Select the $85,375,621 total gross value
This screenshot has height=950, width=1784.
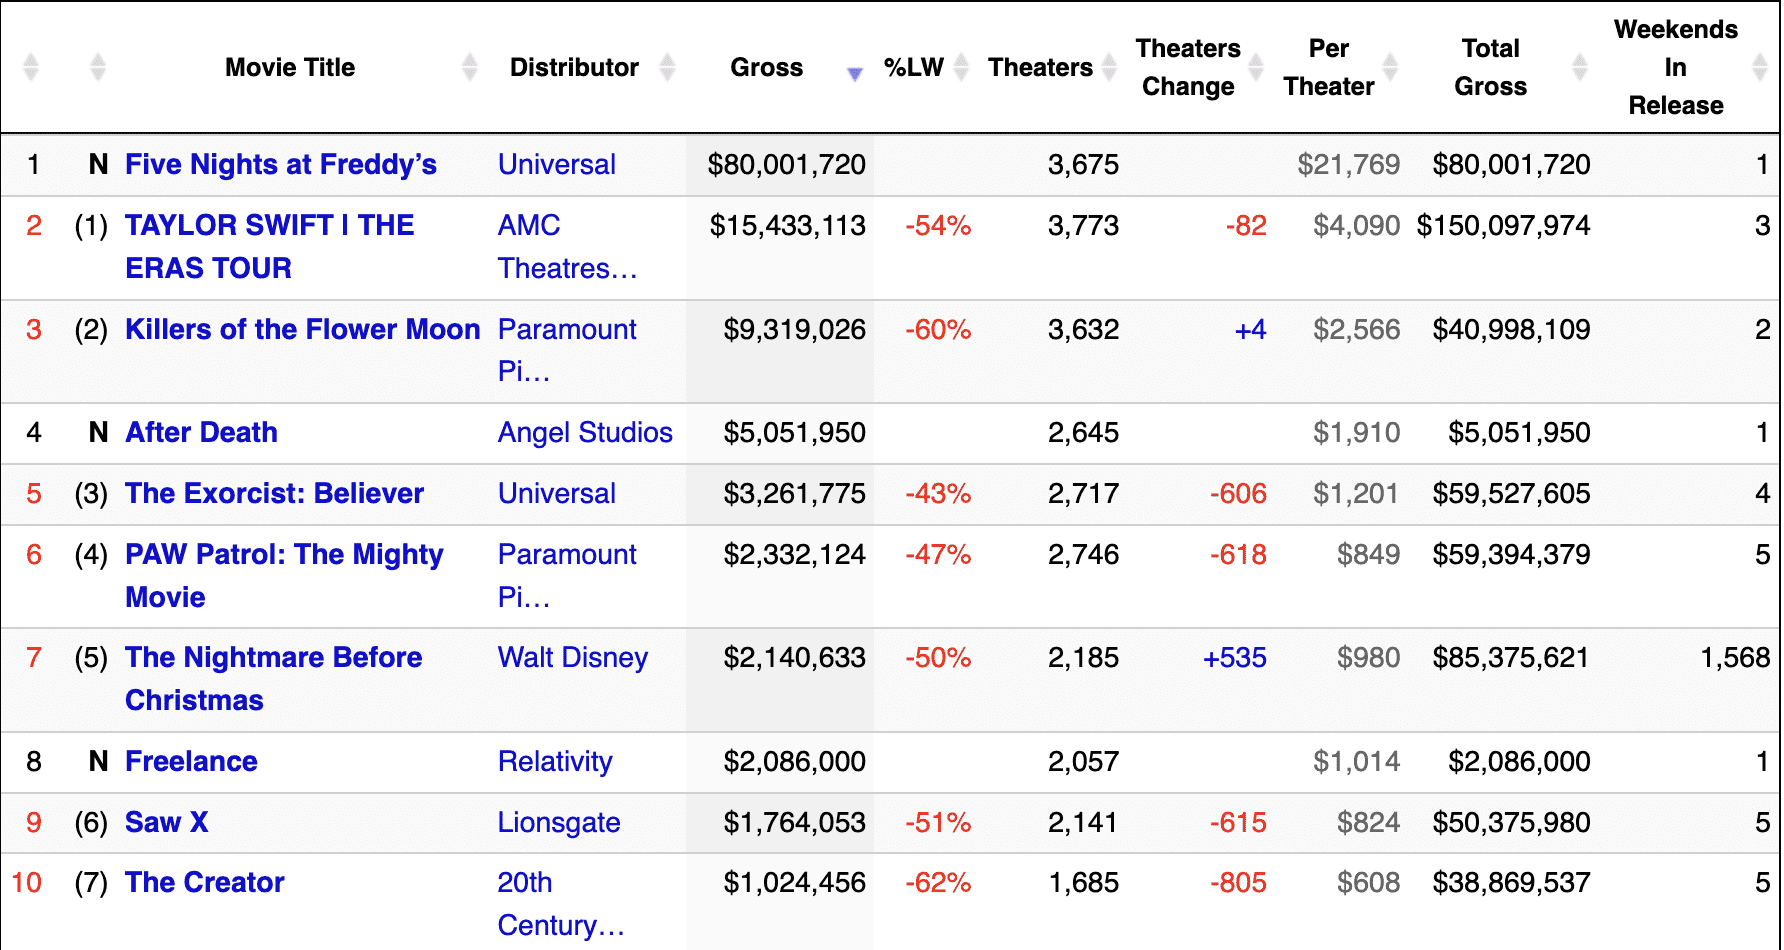click(1511, 657)
